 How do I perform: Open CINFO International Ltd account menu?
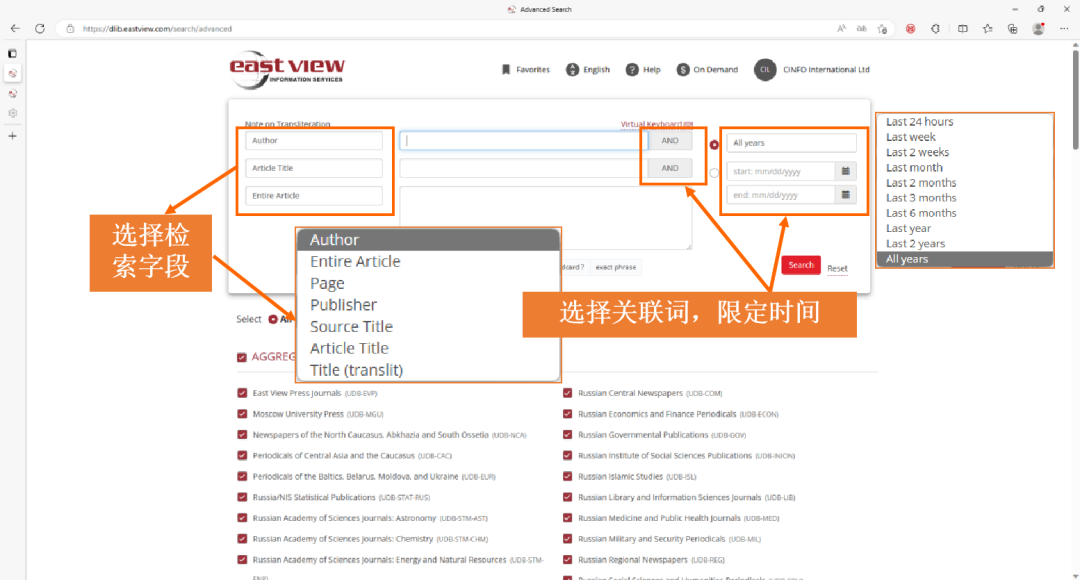click(812, 70)
